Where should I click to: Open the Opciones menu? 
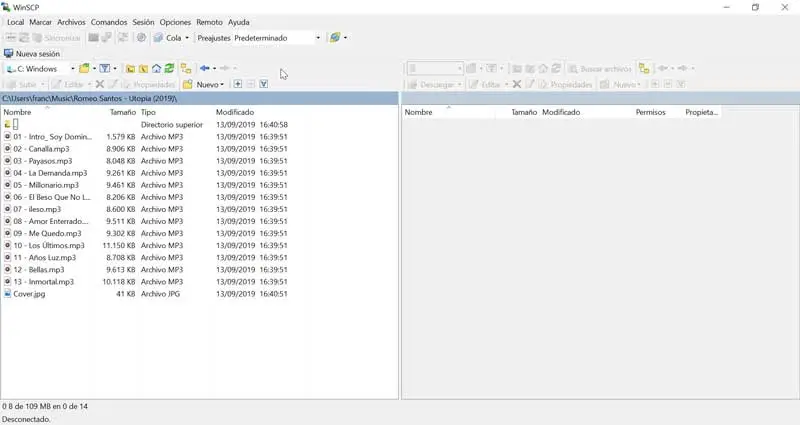tap(175, 22)
